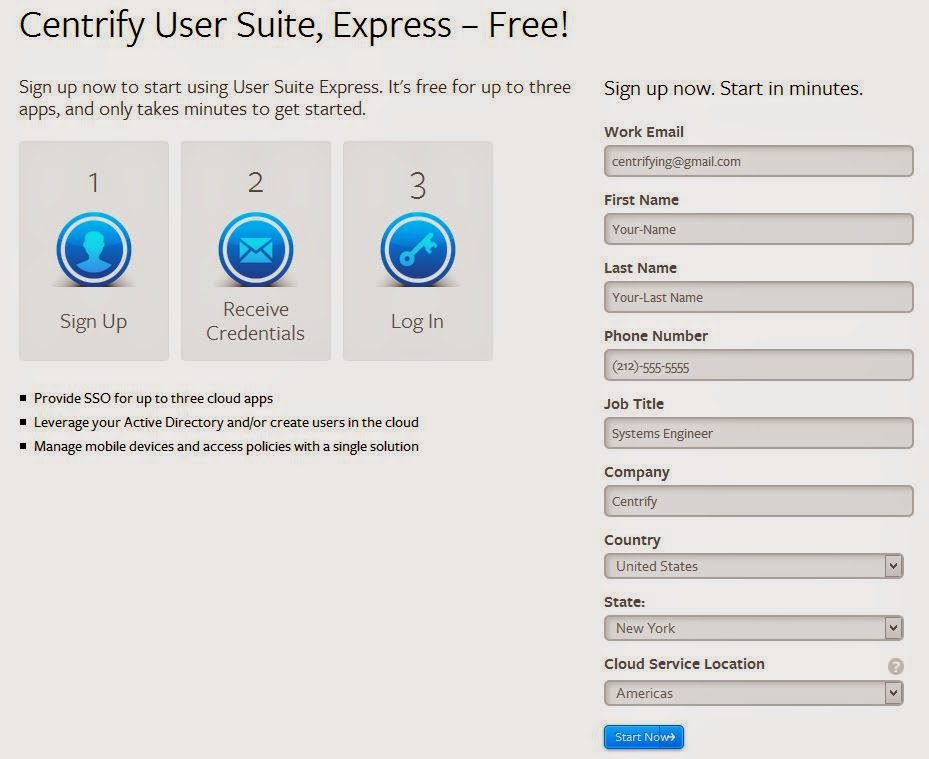Select the Work Email input field
This screenshot has height=759, width=929.
click(x=758, y=161)
